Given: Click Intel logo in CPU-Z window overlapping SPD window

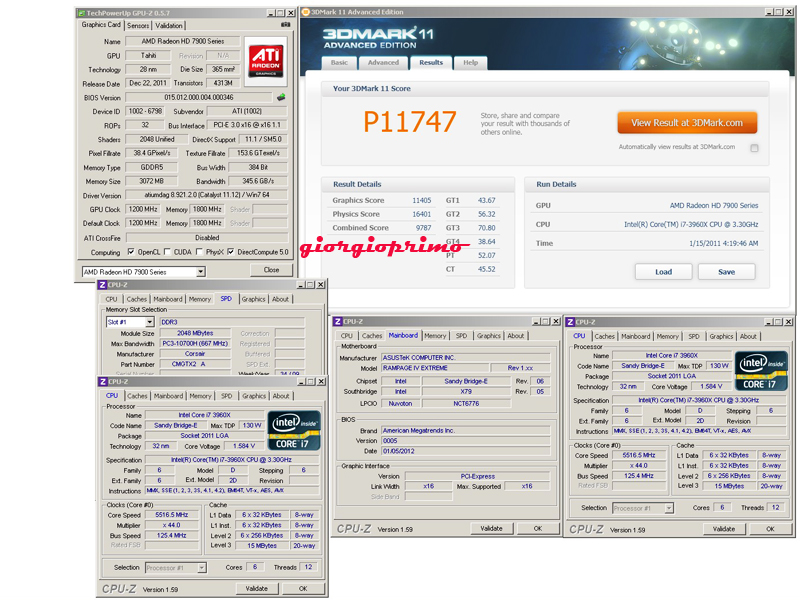Looking at the screenshot, I should coord(294,430).
